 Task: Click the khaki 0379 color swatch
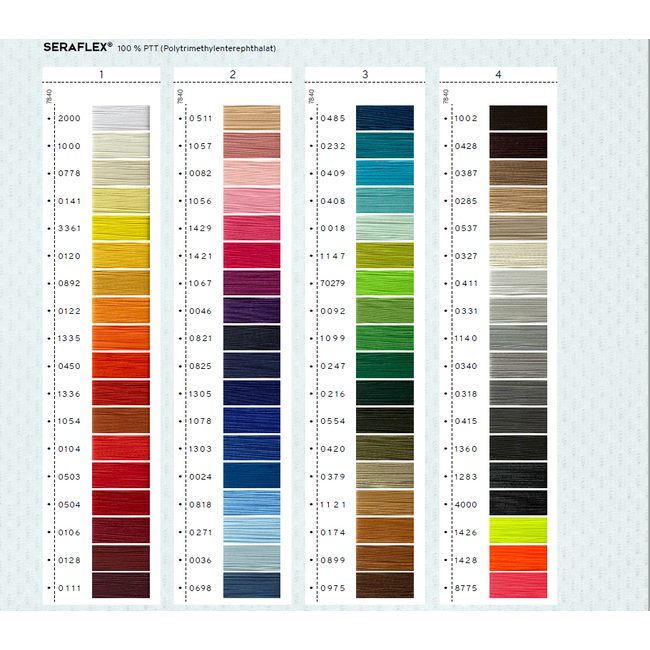coord(384,476)
